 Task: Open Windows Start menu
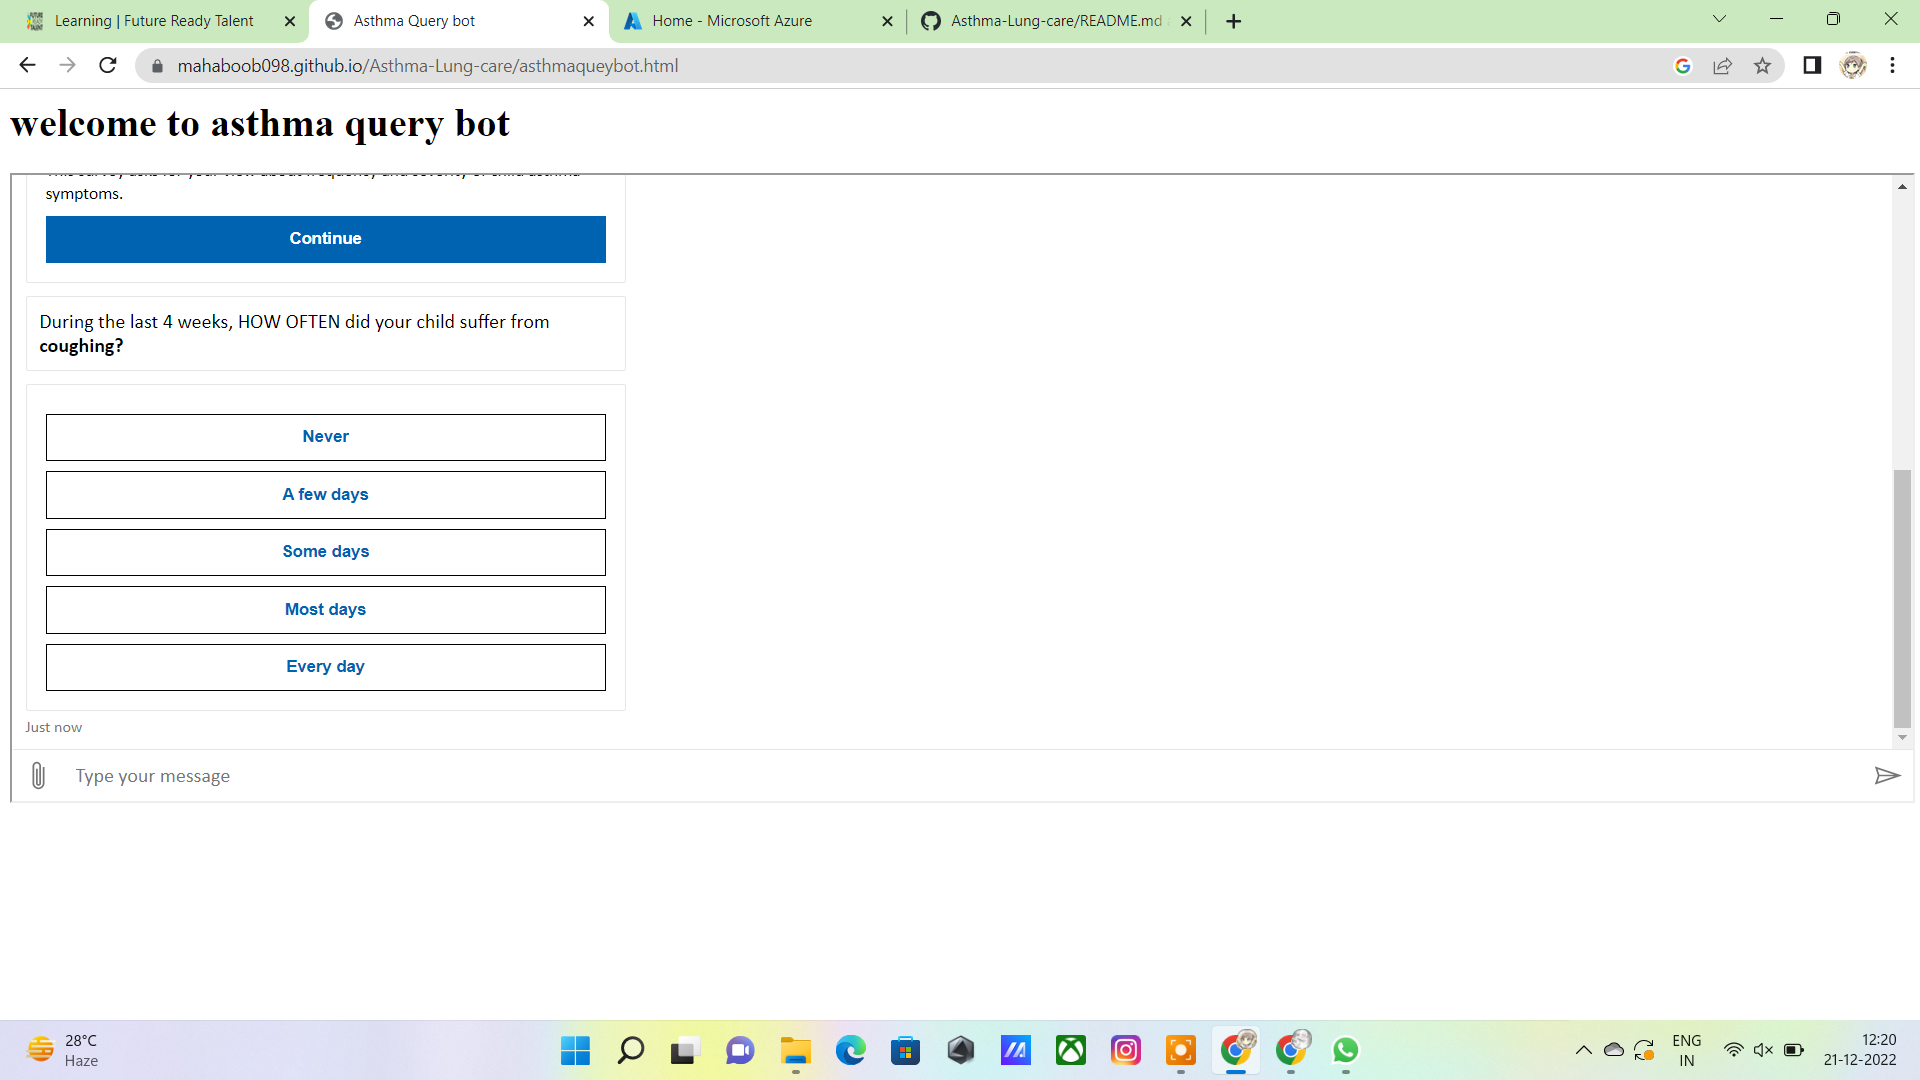point(575,1050)
